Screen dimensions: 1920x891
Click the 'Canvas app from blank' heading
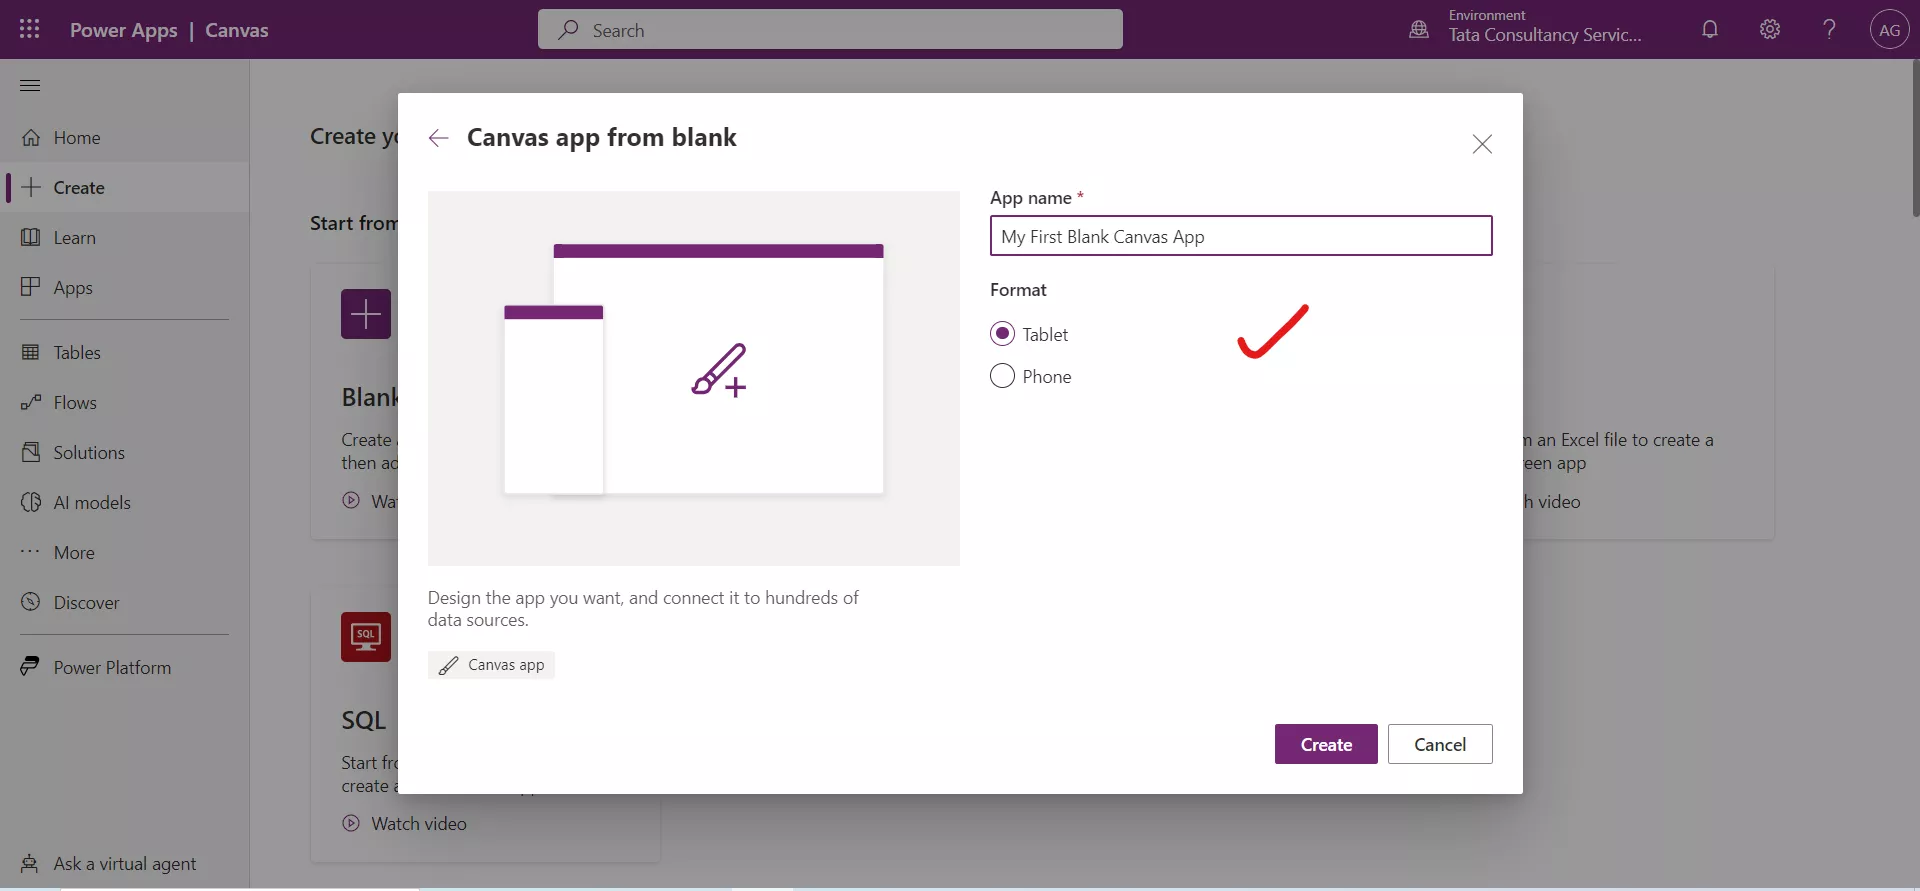pyautogui.click(x=602, y=137)
